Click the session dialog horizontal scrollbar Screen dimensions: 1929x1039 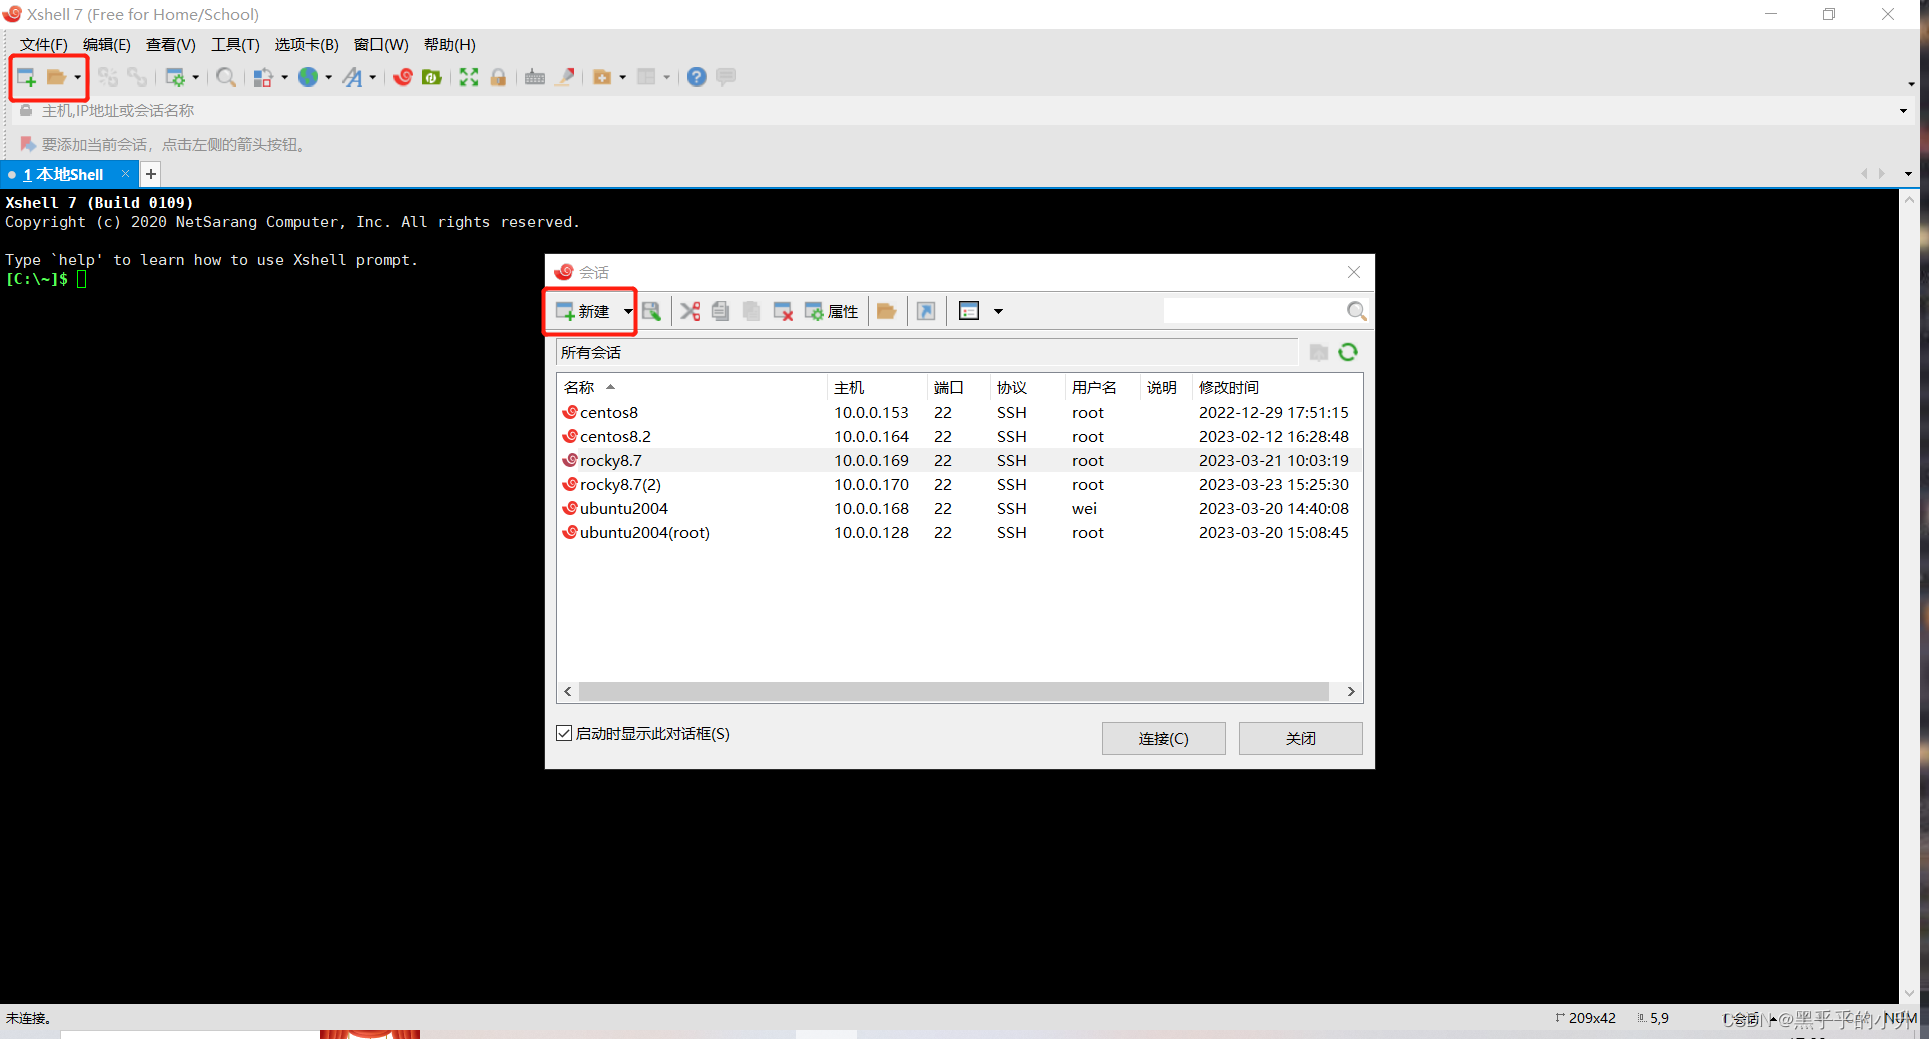tap(953, 691)
